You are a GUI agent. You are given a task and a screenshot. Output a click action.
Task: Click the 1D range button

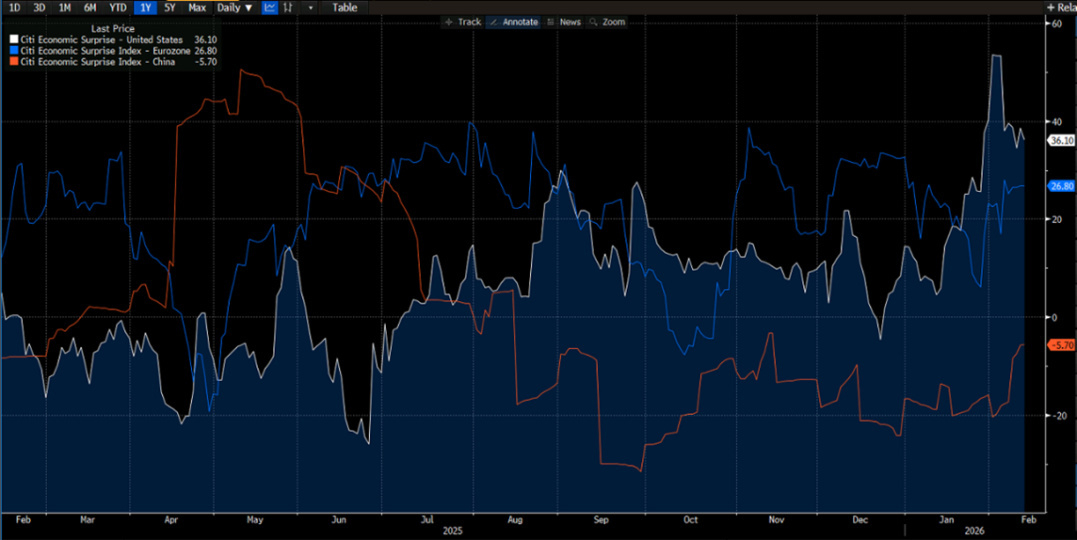14,8
